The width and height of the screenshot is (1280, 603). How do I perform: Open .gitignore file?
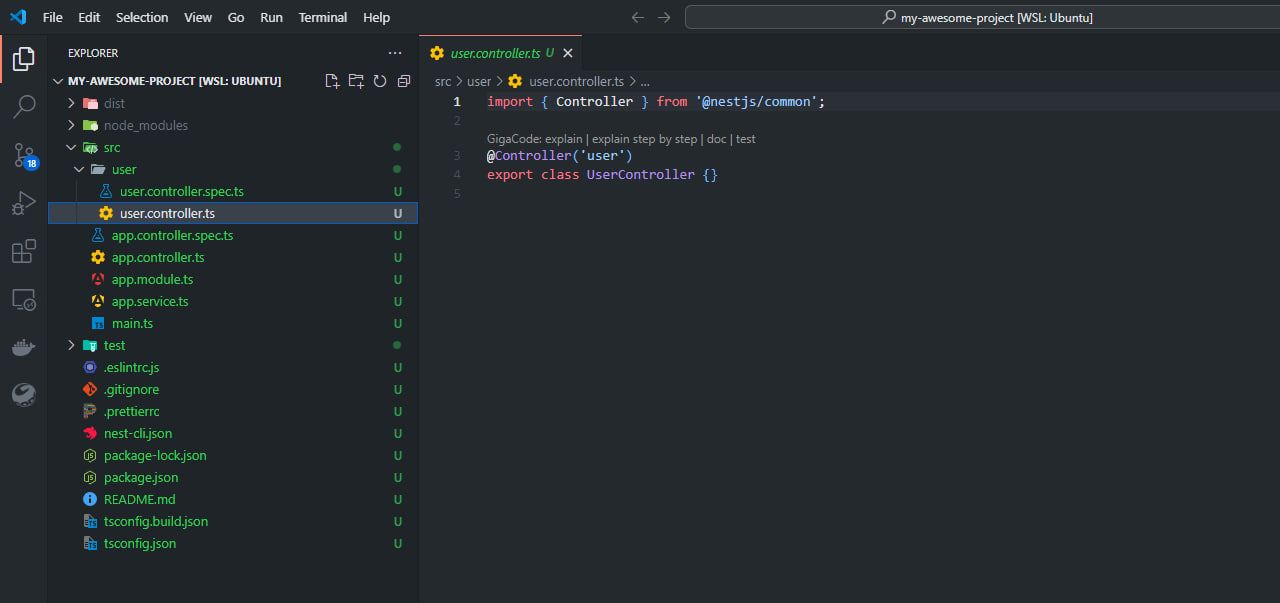[x=233, y=389]
